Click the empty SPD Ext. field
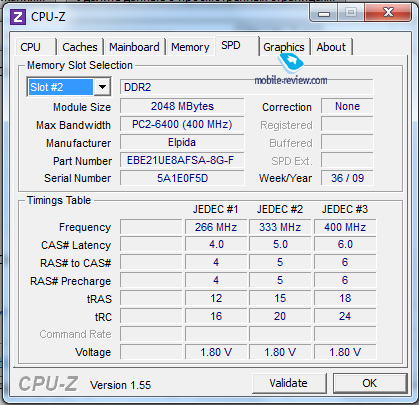The width and height of the screenshot is (419, 405). [x=347, y=160]
